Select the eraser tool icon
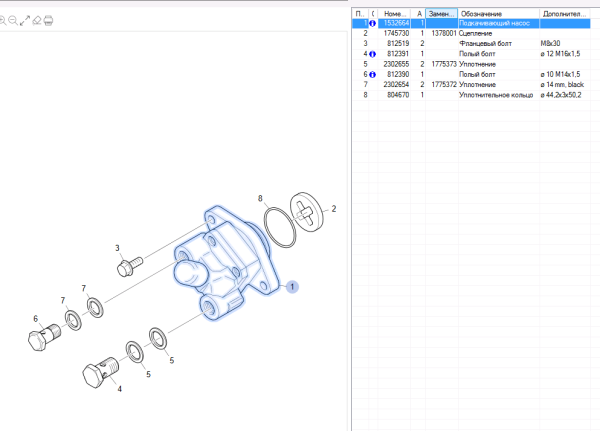Image resolution: width=600 pixels, height=431 pixels. 37,20
